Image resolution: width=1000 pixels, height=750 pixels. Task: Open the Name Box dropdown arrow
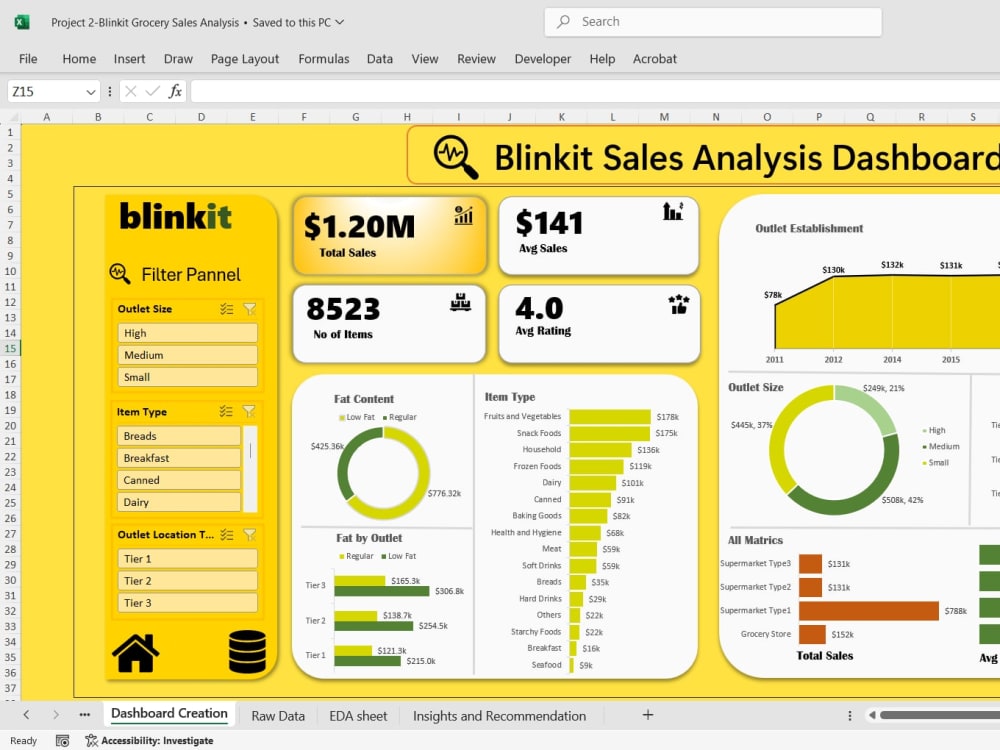coord(91,92)
